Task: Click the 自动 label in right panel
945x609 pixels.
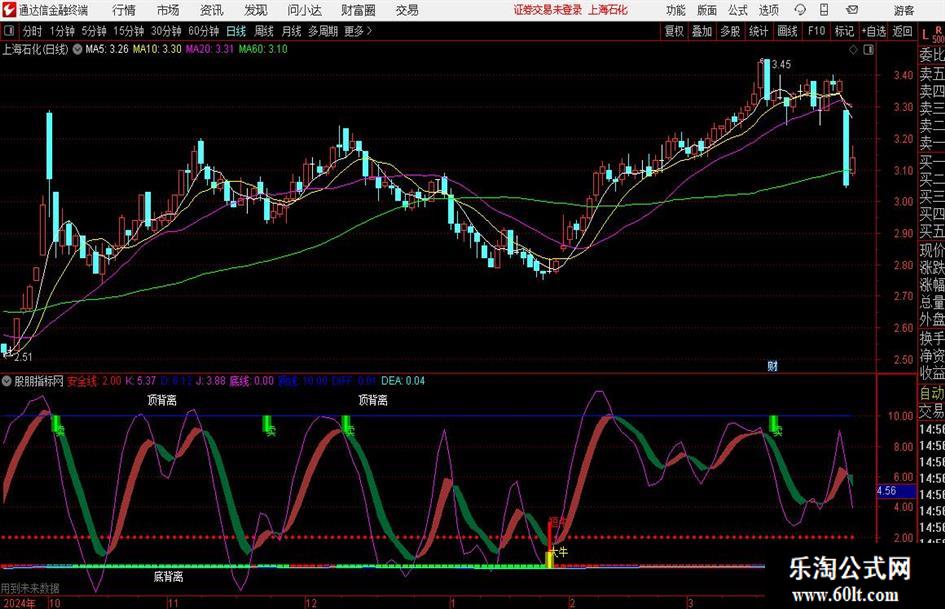Action: coord(932,393)
